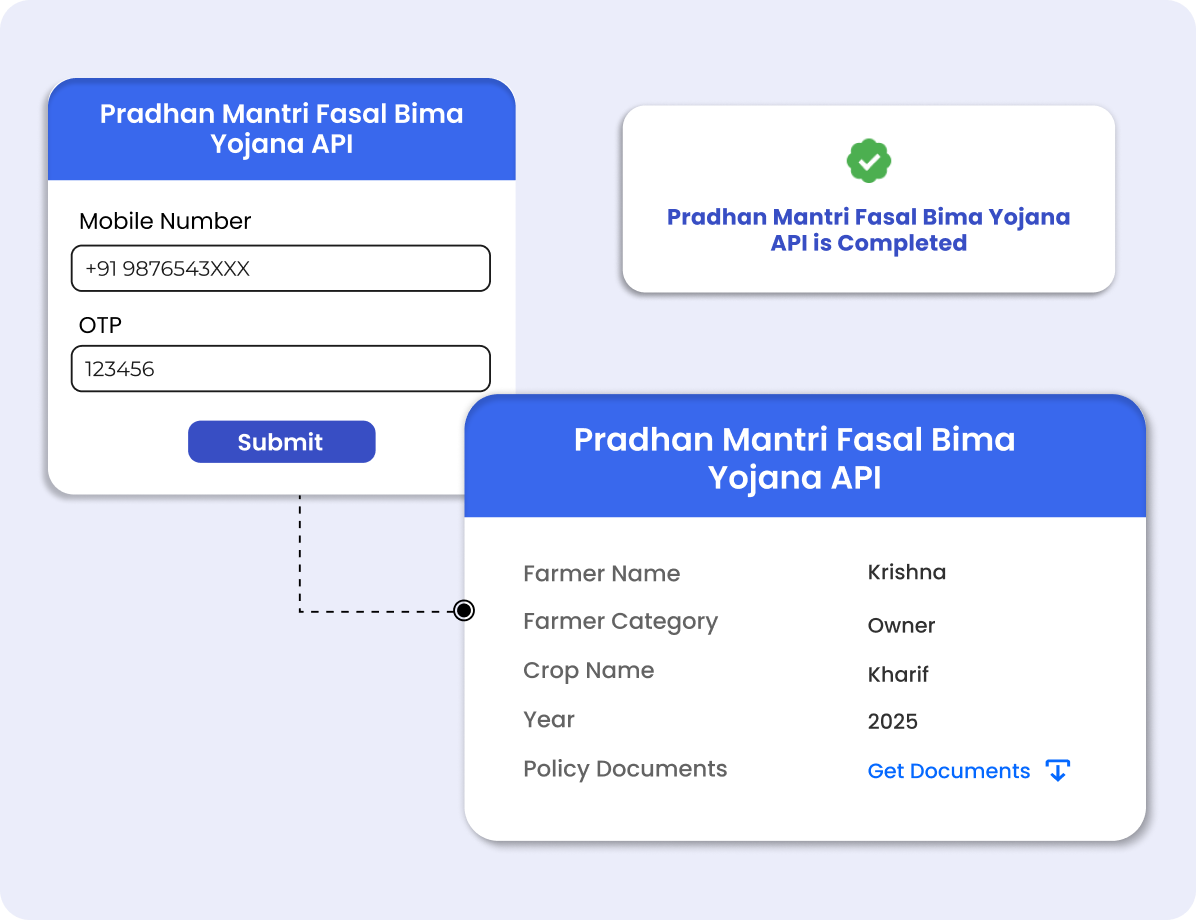Select the Policy Documents label
Screen dimensions: 1196x920
[x=625, y=769]
